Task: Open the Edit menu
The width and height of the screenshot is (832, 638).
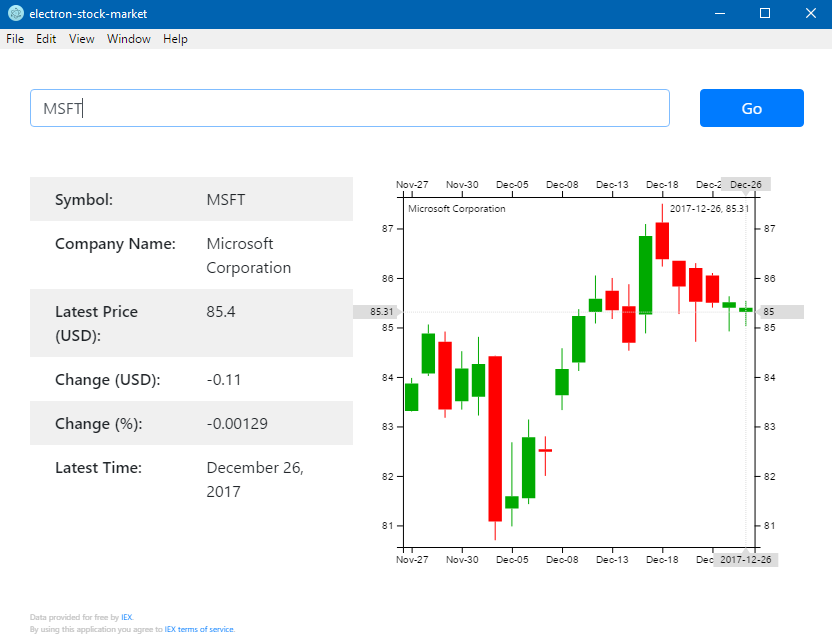Action: click(x=46, y=39)
